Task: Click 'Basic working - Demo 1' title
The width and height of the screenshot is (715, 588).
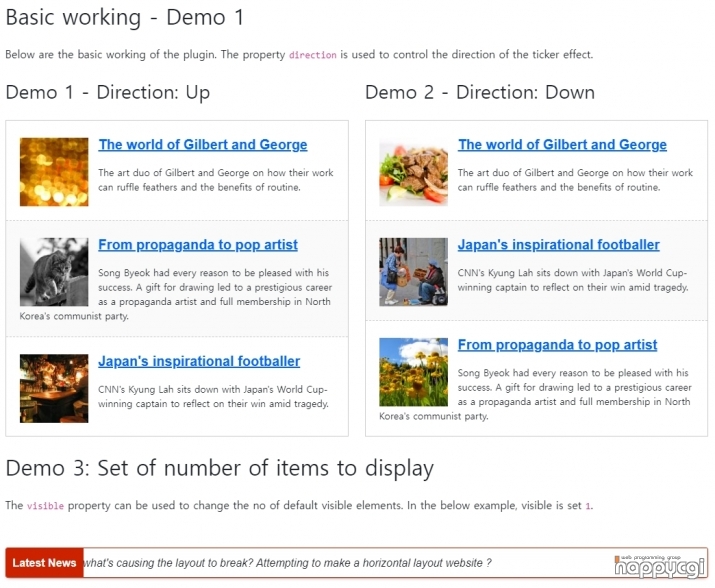Action: (x=124, y=18)
